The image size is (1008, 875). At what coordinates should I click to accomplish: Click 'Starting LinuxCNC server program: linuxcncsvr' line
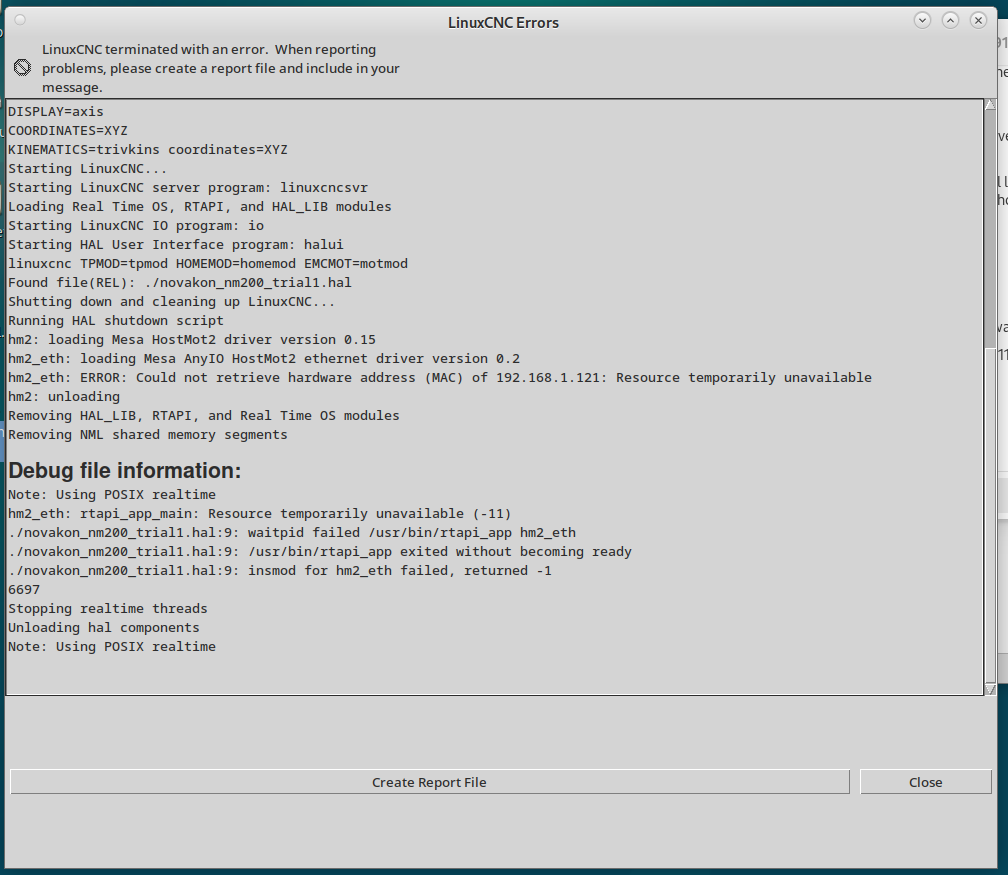point(188,188)
